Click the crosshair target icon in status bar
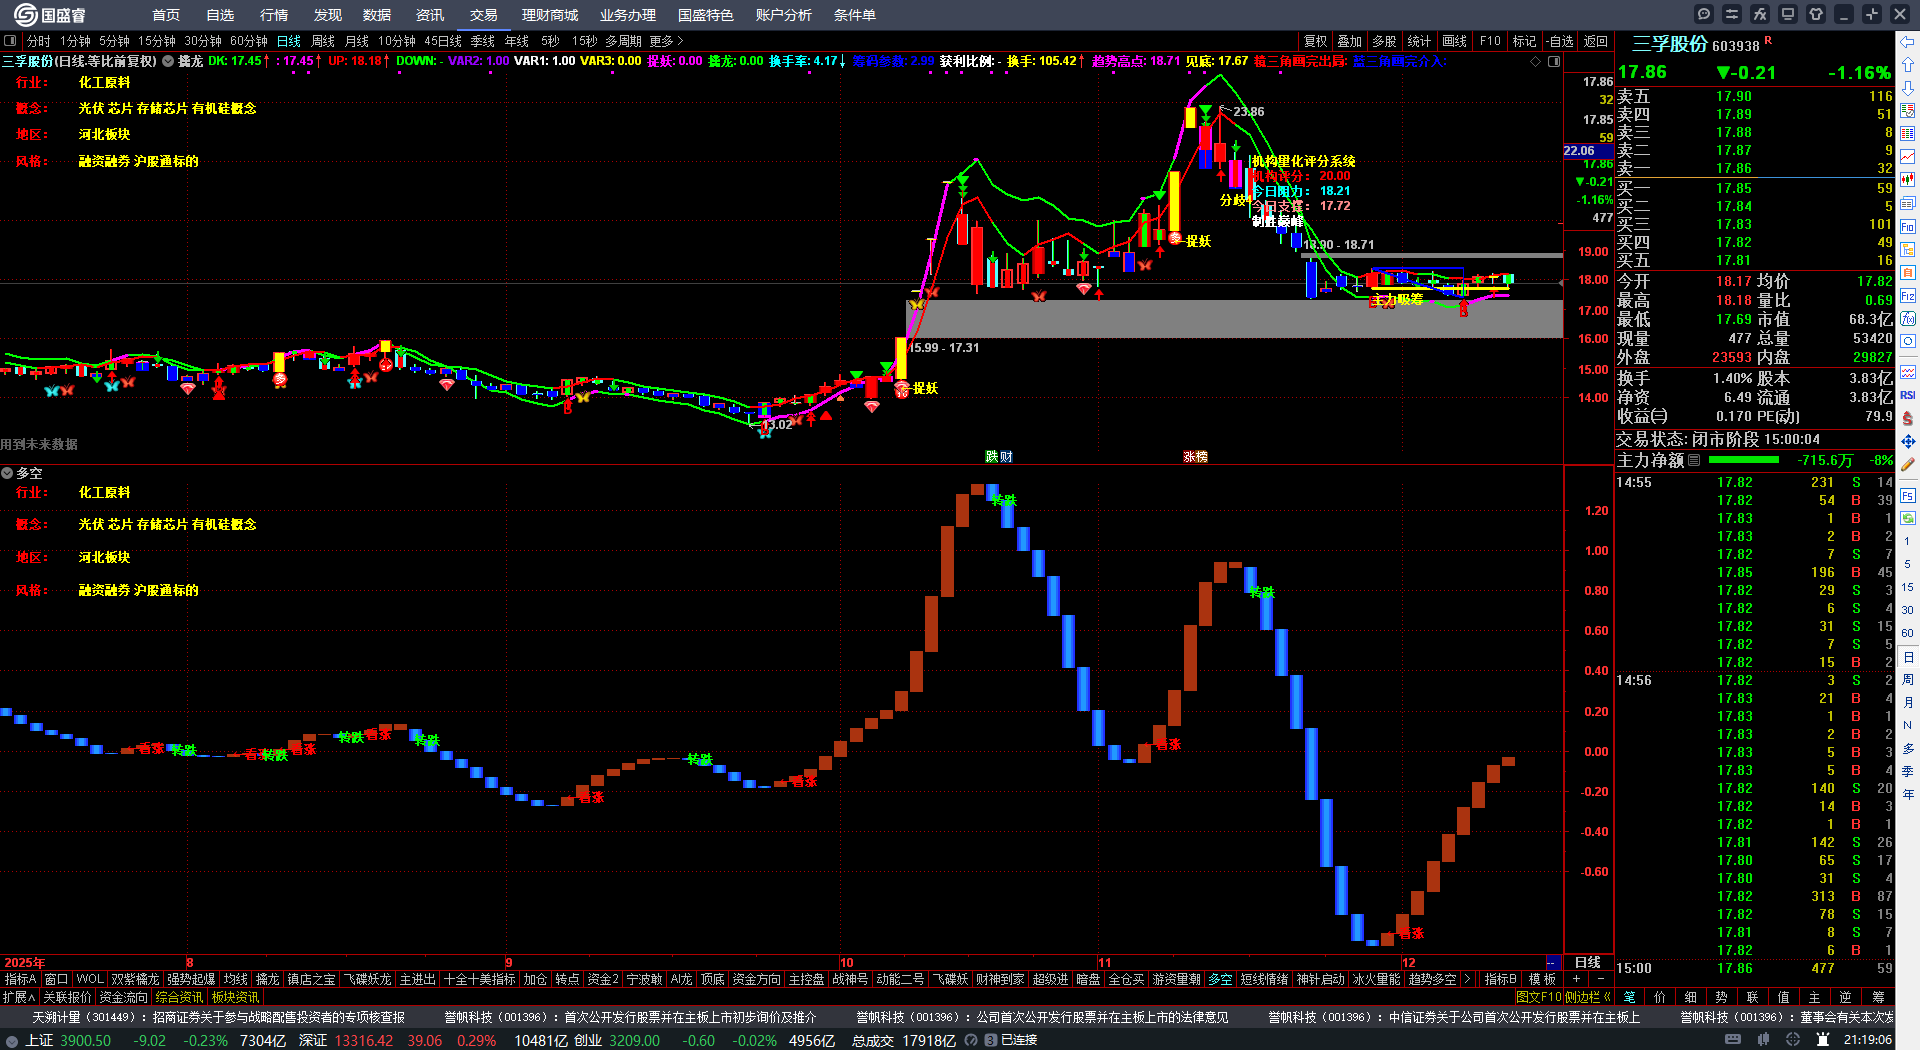 click(1795, 1040)
